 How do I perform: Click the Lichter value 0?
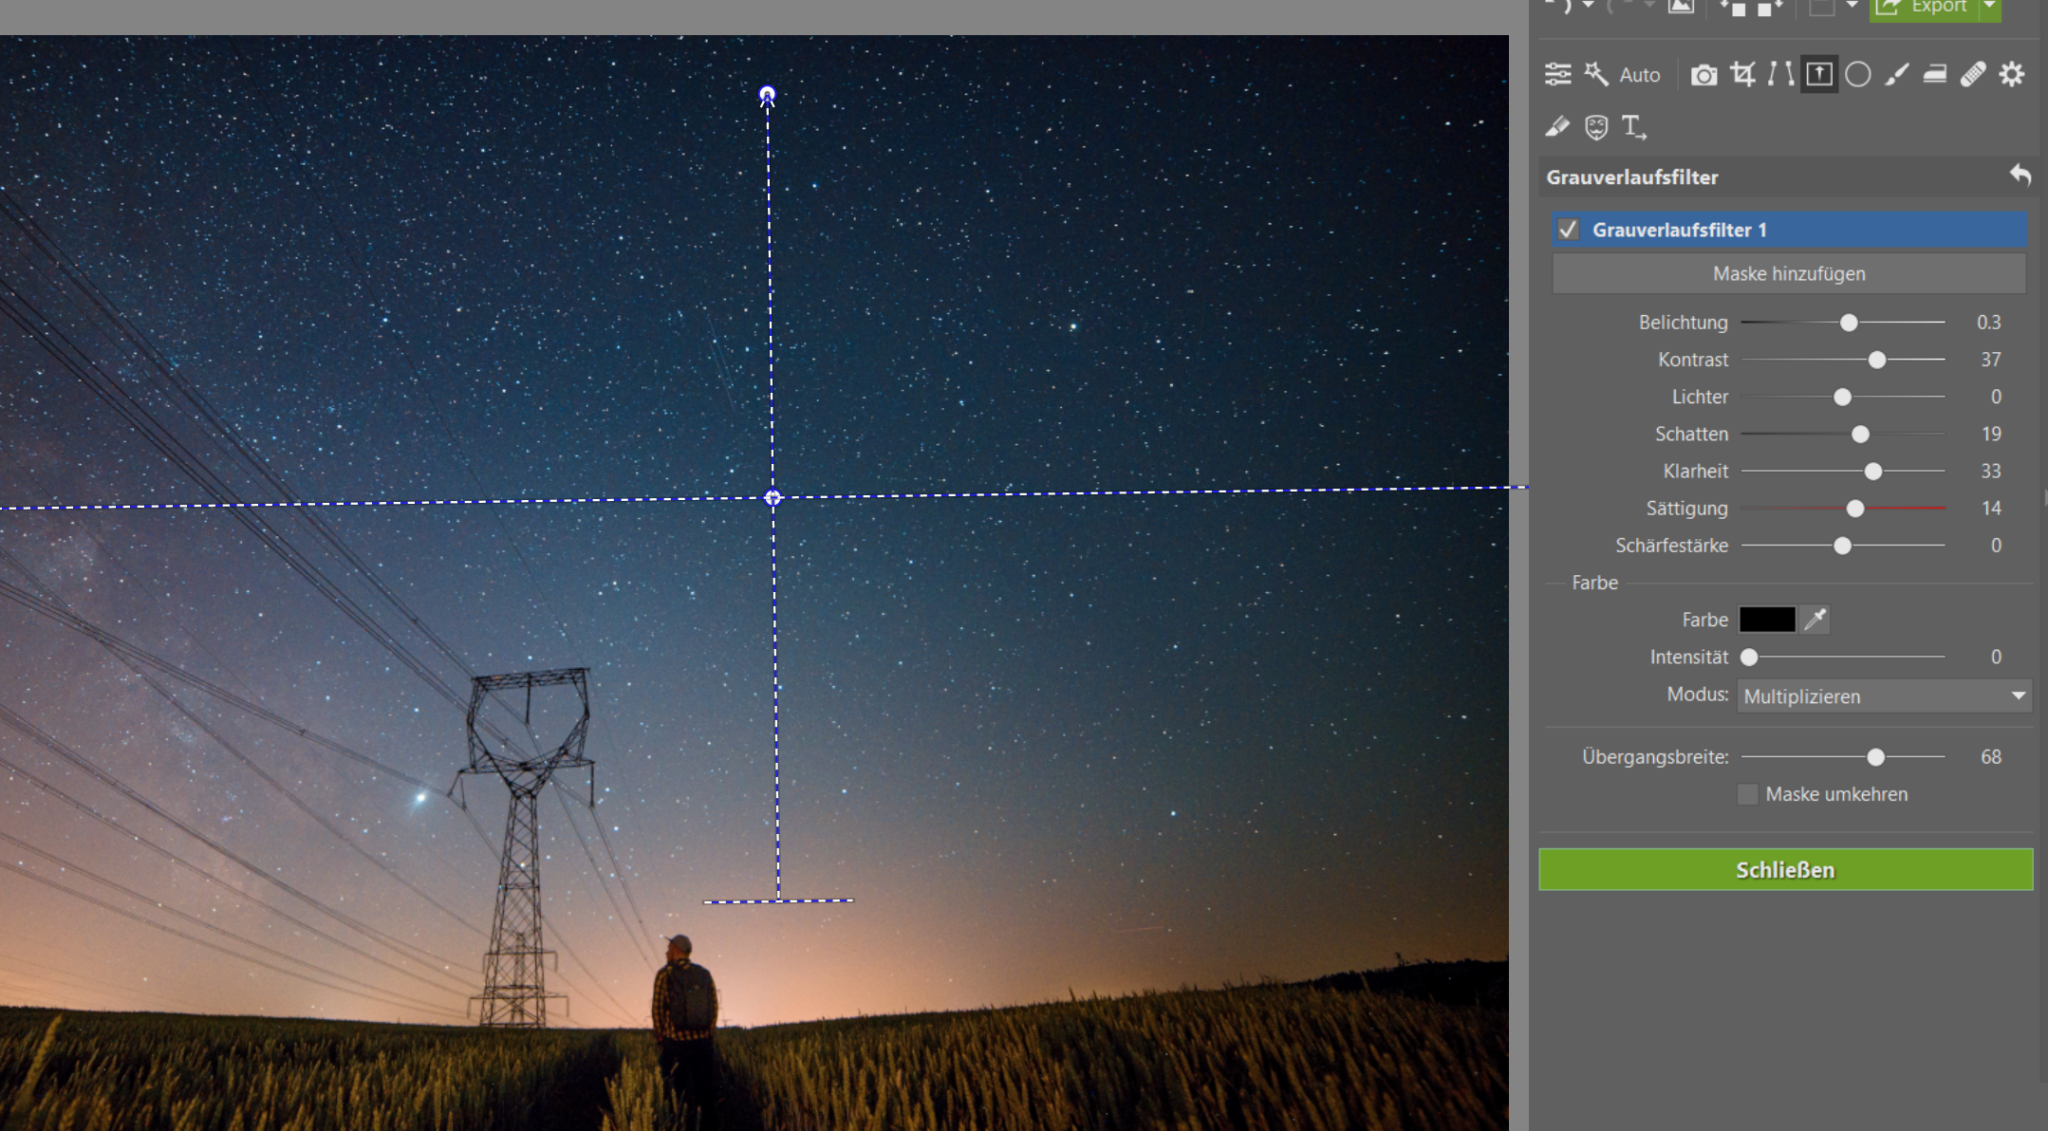pos(1996,397)
